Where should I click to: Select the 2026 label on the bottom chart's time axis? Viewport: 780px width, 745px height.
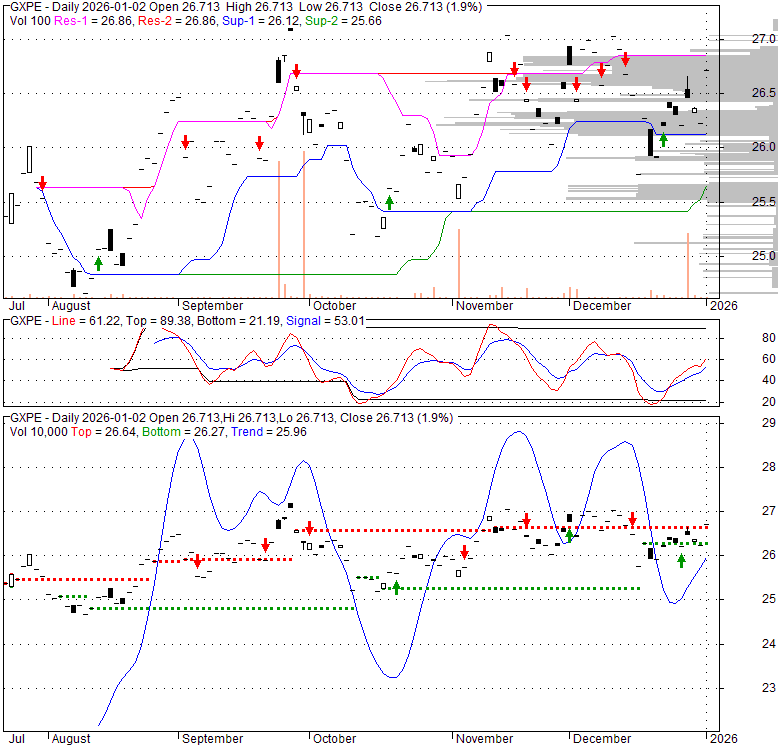(722, 738)
